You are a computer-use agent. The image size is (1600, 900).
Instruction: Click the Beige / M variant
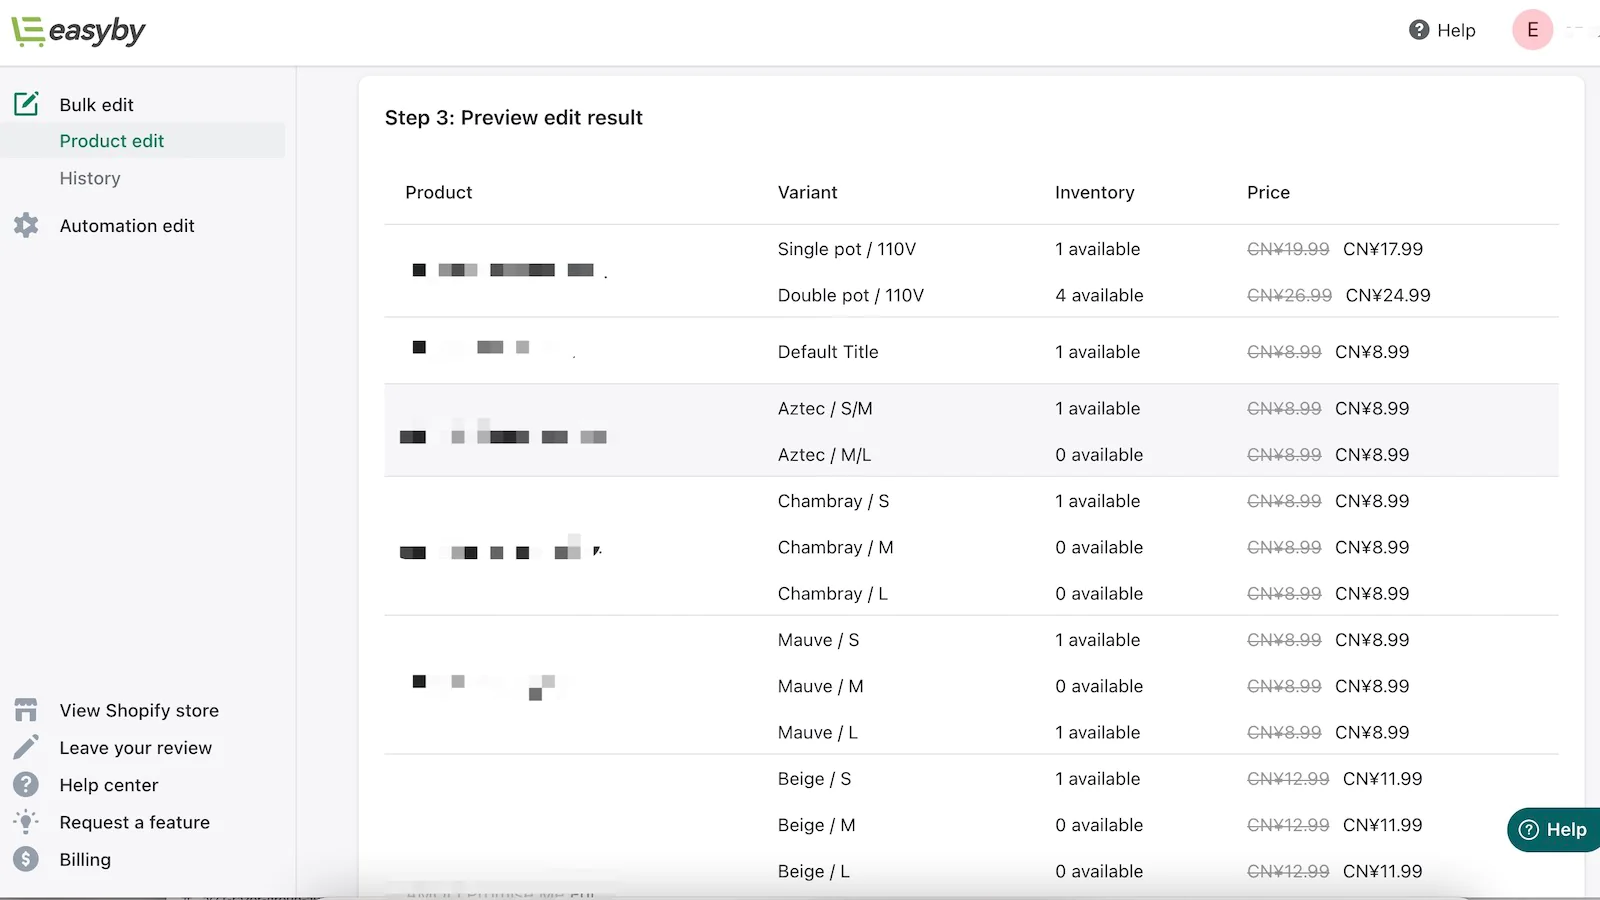point(817,825)
